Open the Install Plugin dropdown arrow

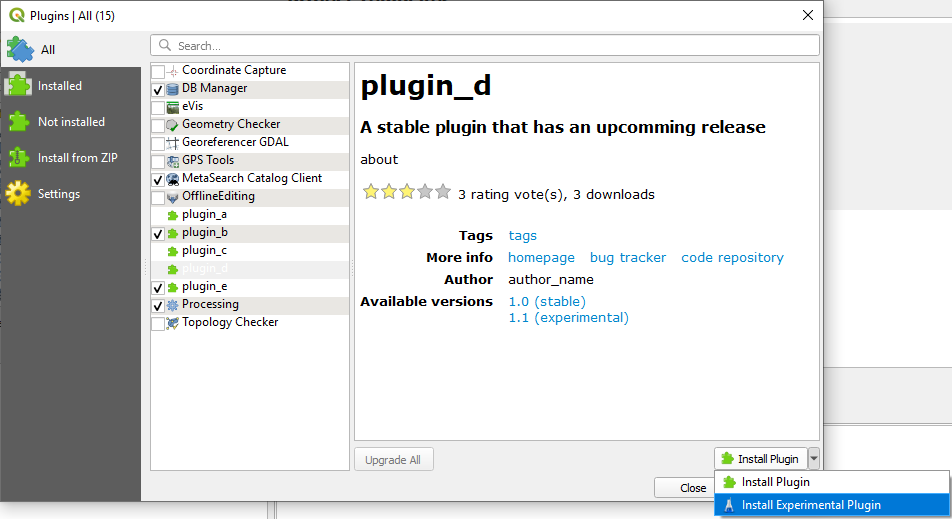point(814,459)
